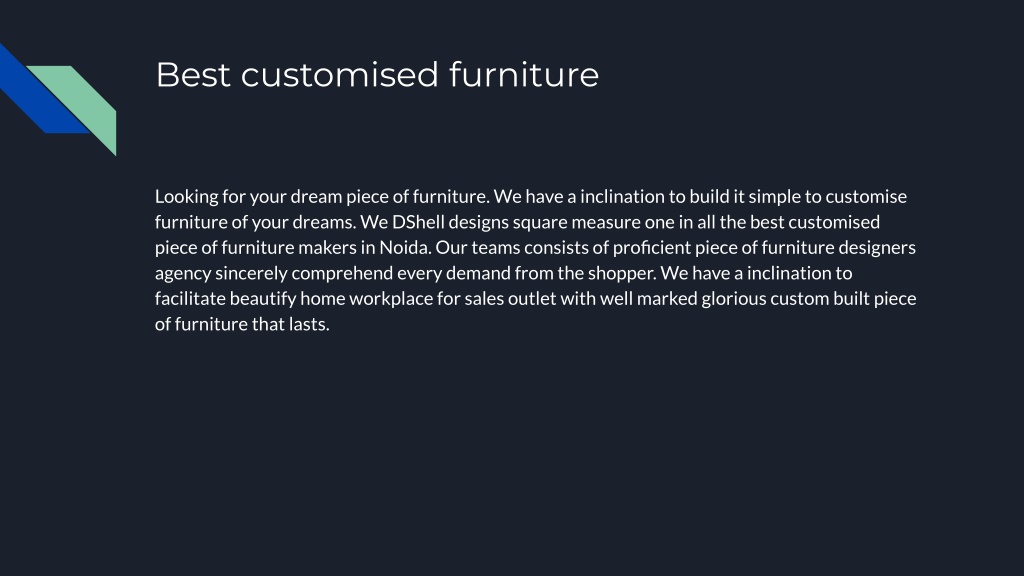Click the word 'glorious' in last lines
Image resolution: width=1024 pixels, height=576 pixels.
pos(733,298)
